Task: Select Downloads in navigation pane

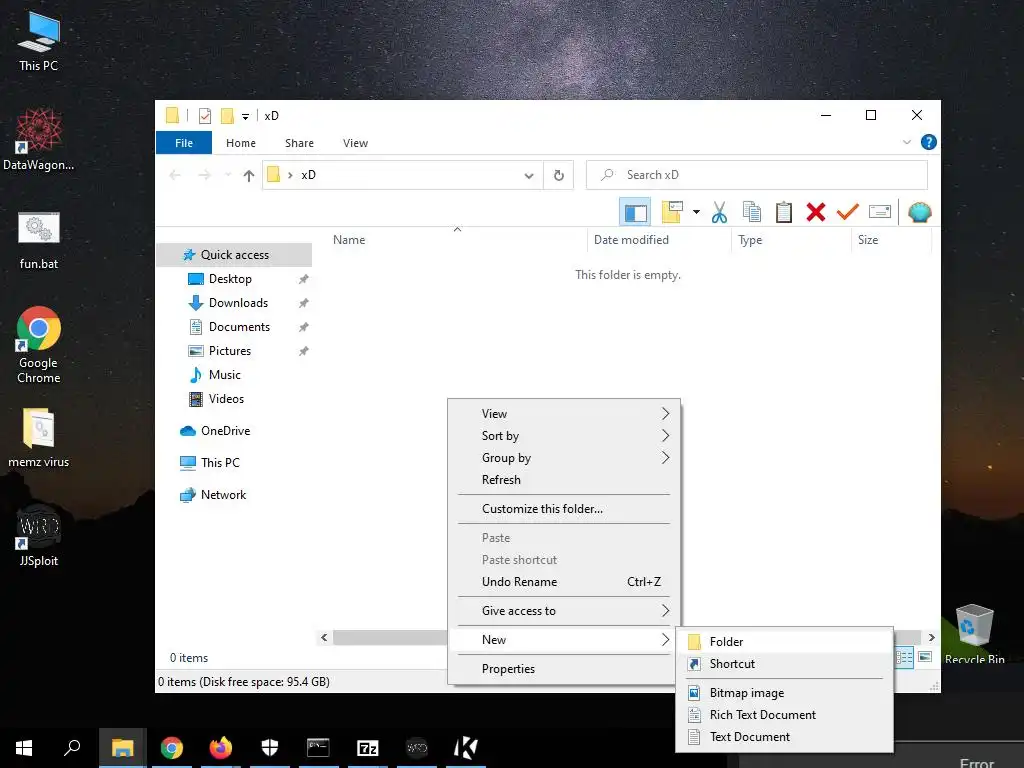Action: click(x=238, y=303)
